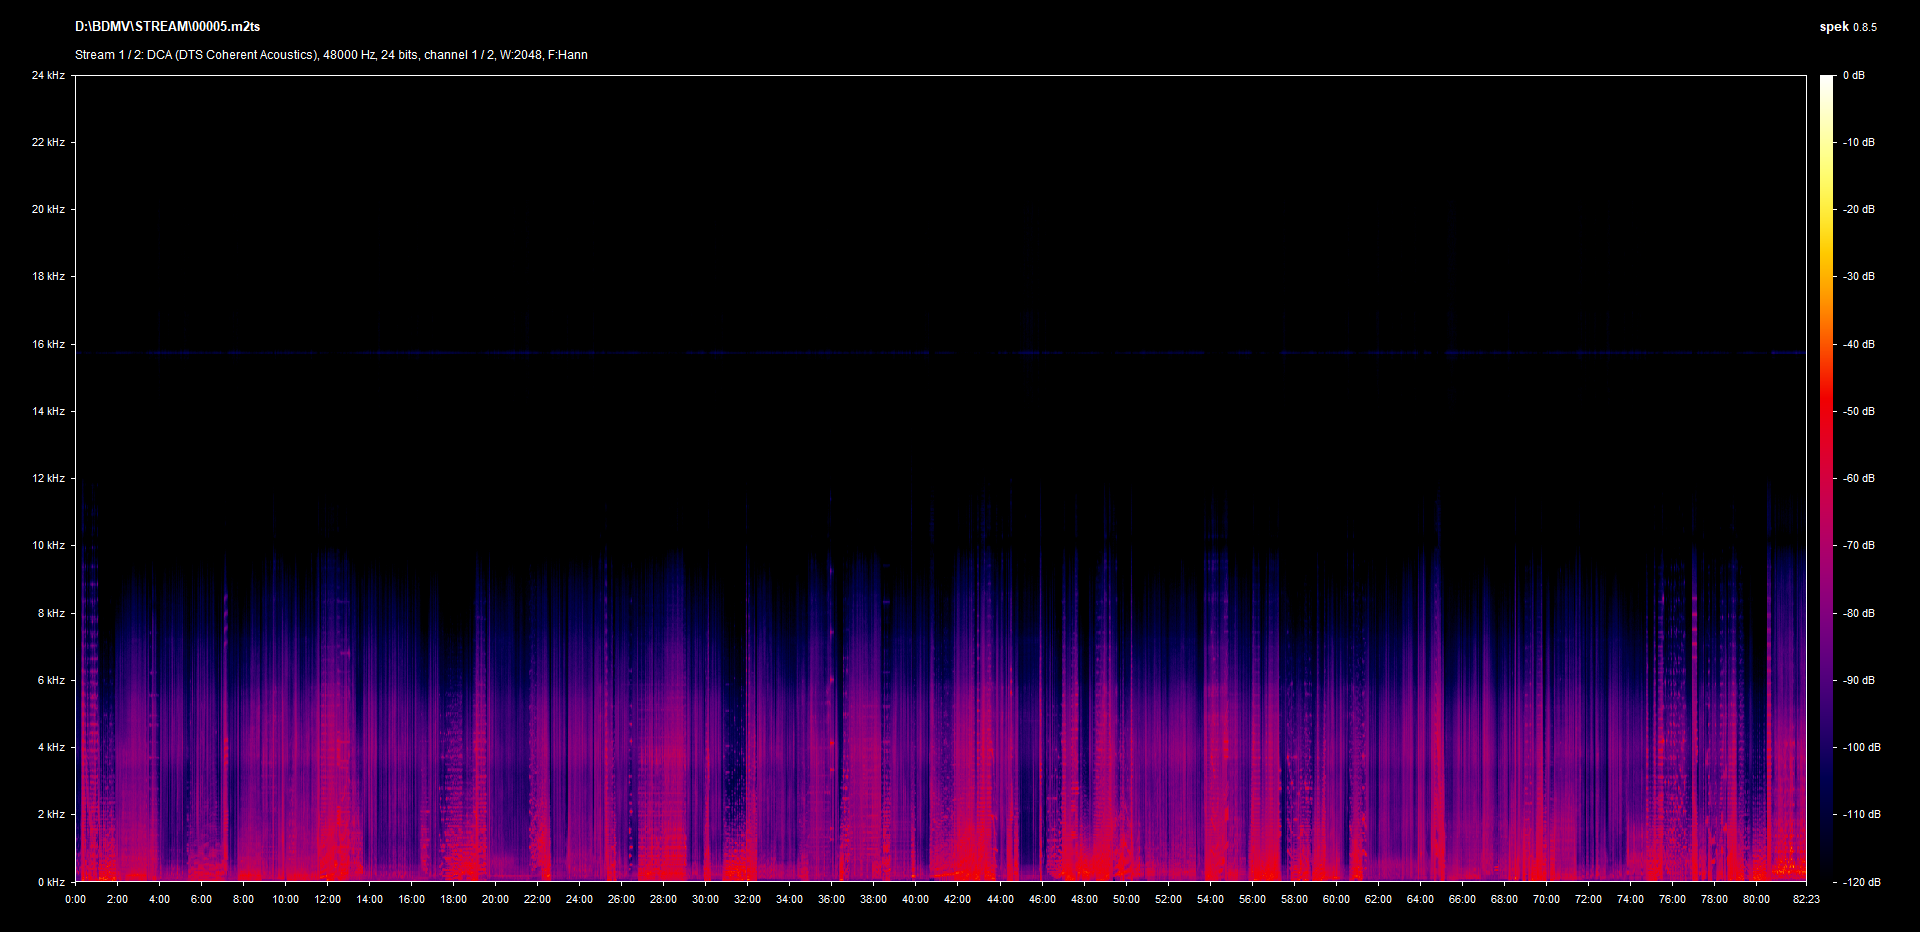Click the white top of the color scale bar

click(1826, 80)
